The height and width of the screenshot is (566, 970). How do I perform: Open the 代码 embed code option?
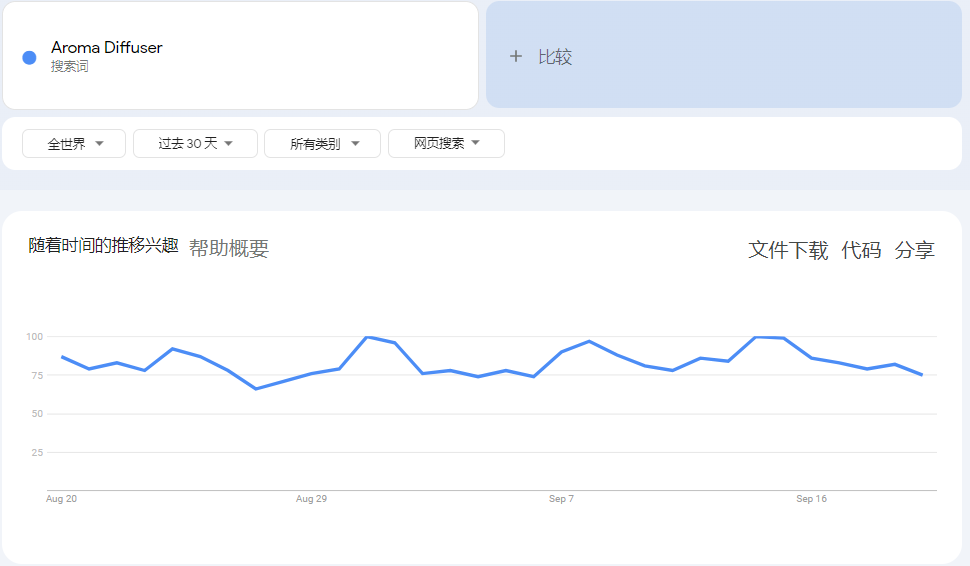[x=861, y=250]
